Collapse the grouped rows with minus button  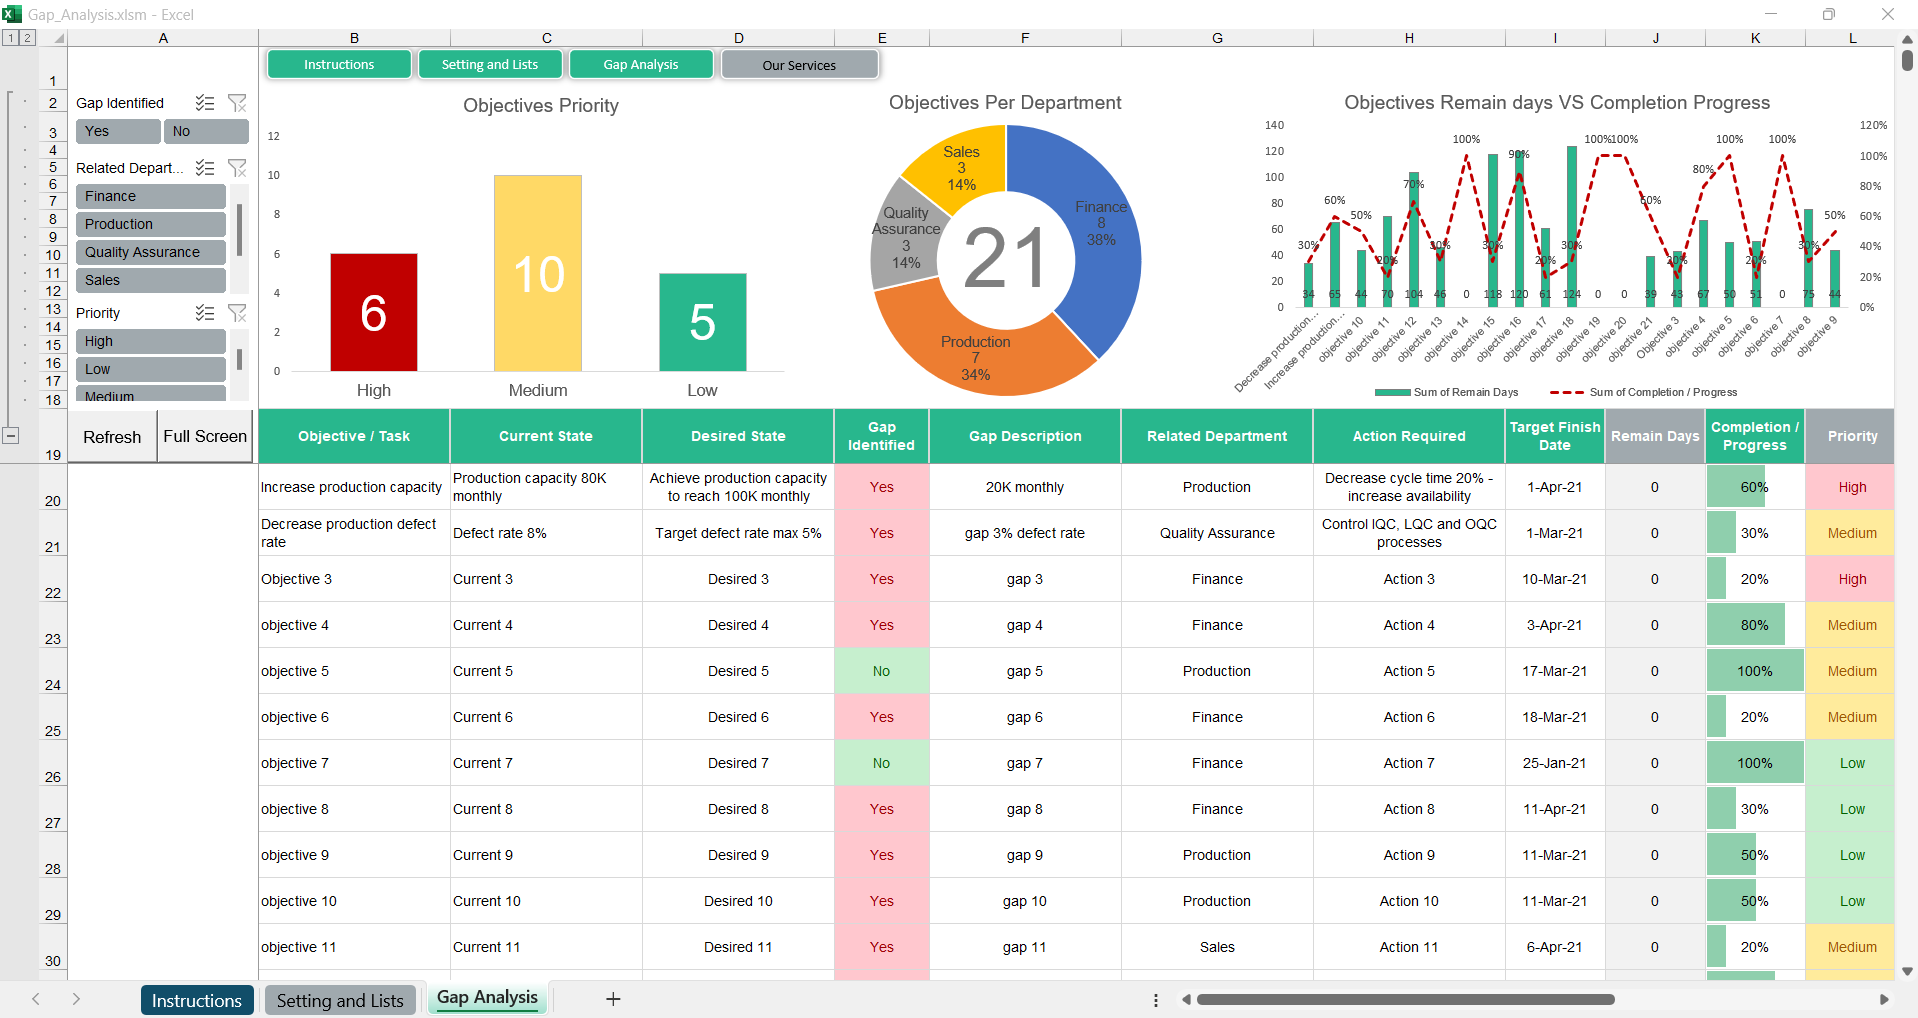click(x=11, y=435)
